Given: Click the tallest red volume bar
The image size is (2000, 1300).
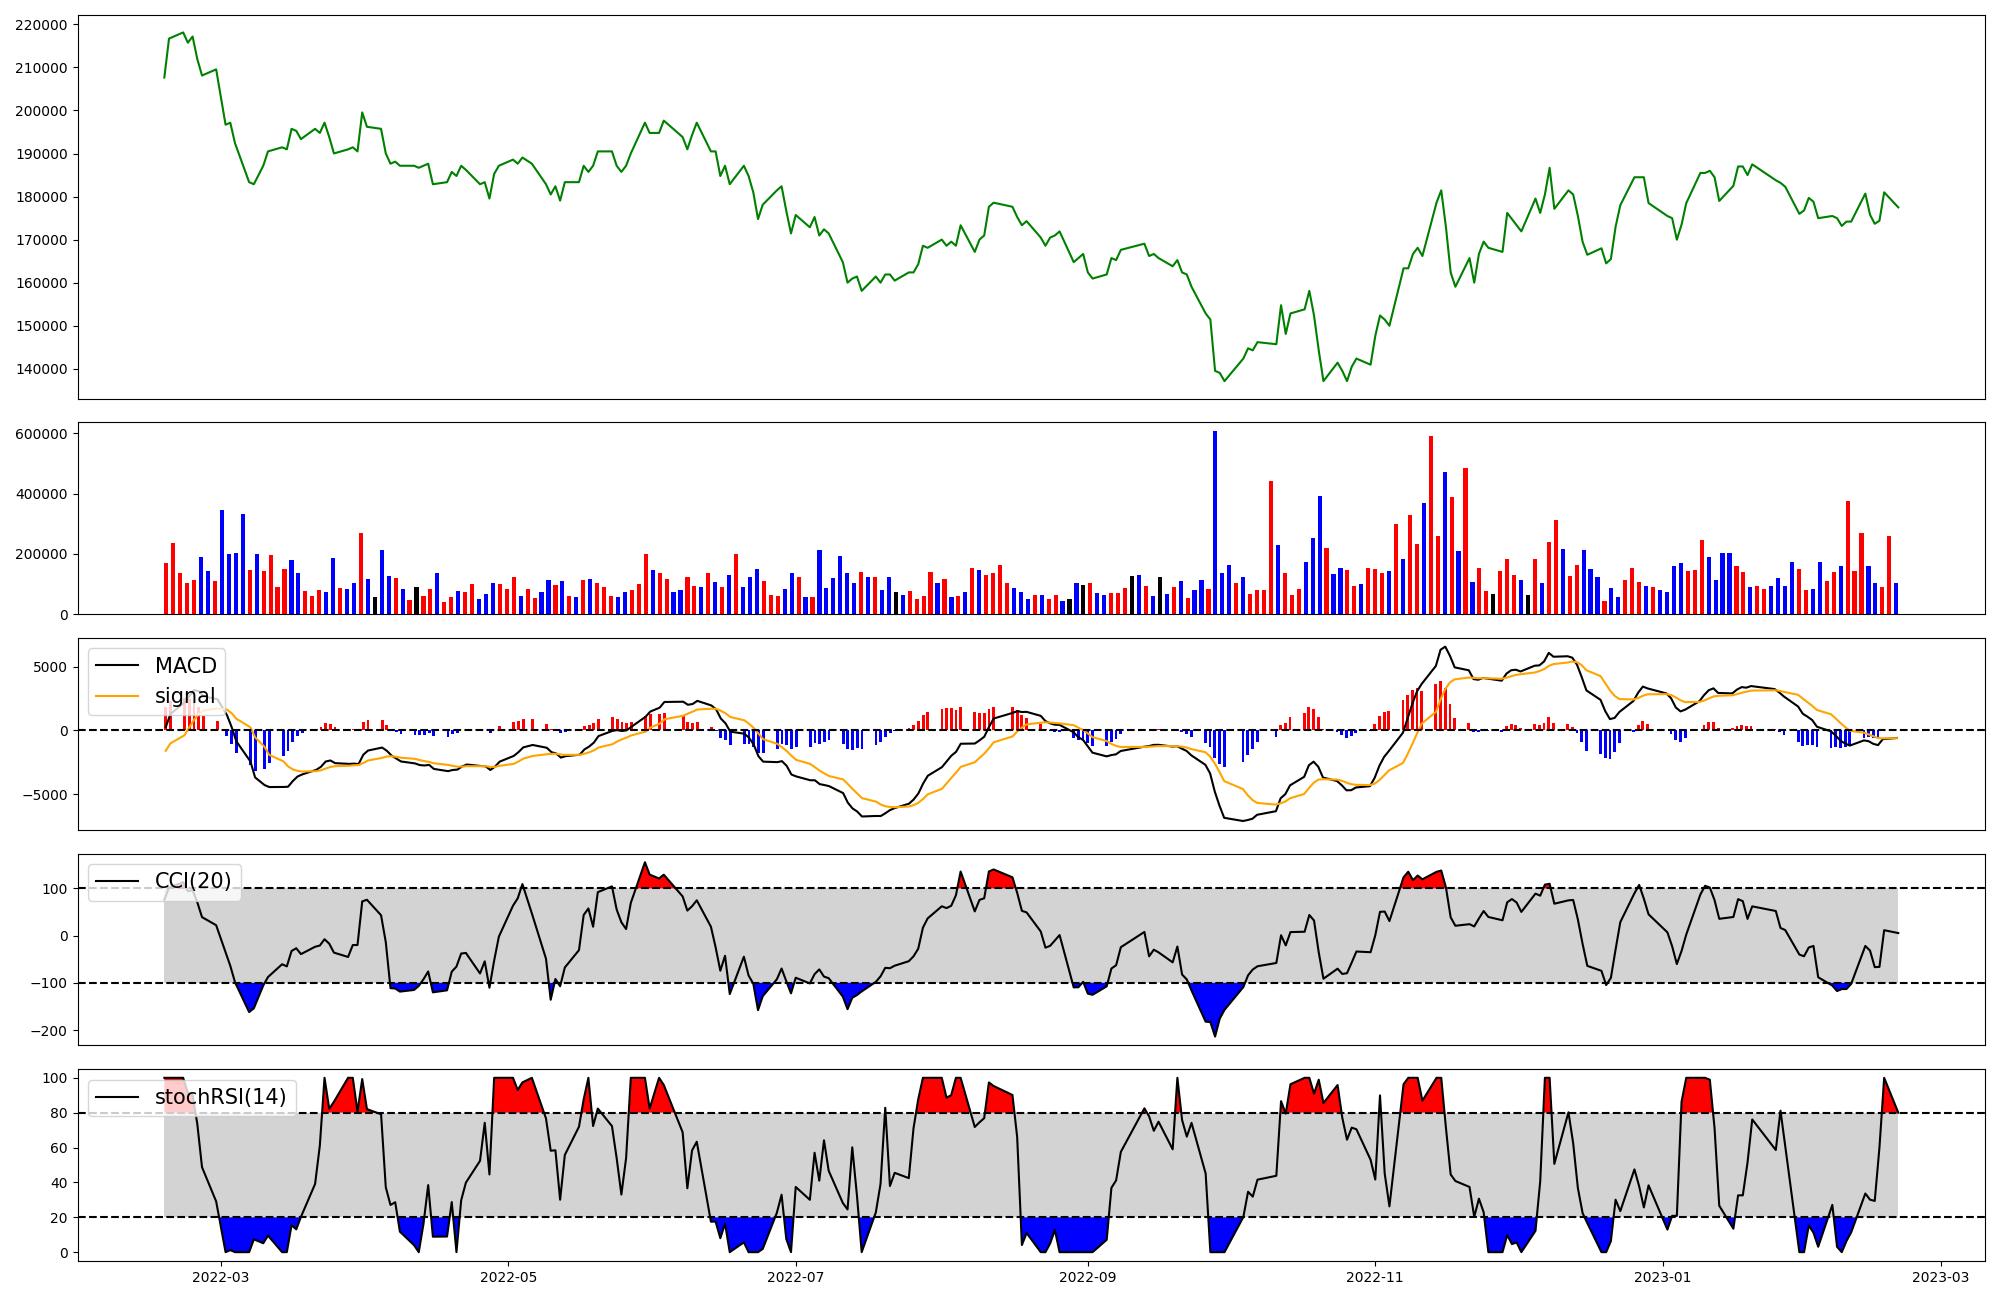Looking at the screenshot, I should [x=1431, y=525].
